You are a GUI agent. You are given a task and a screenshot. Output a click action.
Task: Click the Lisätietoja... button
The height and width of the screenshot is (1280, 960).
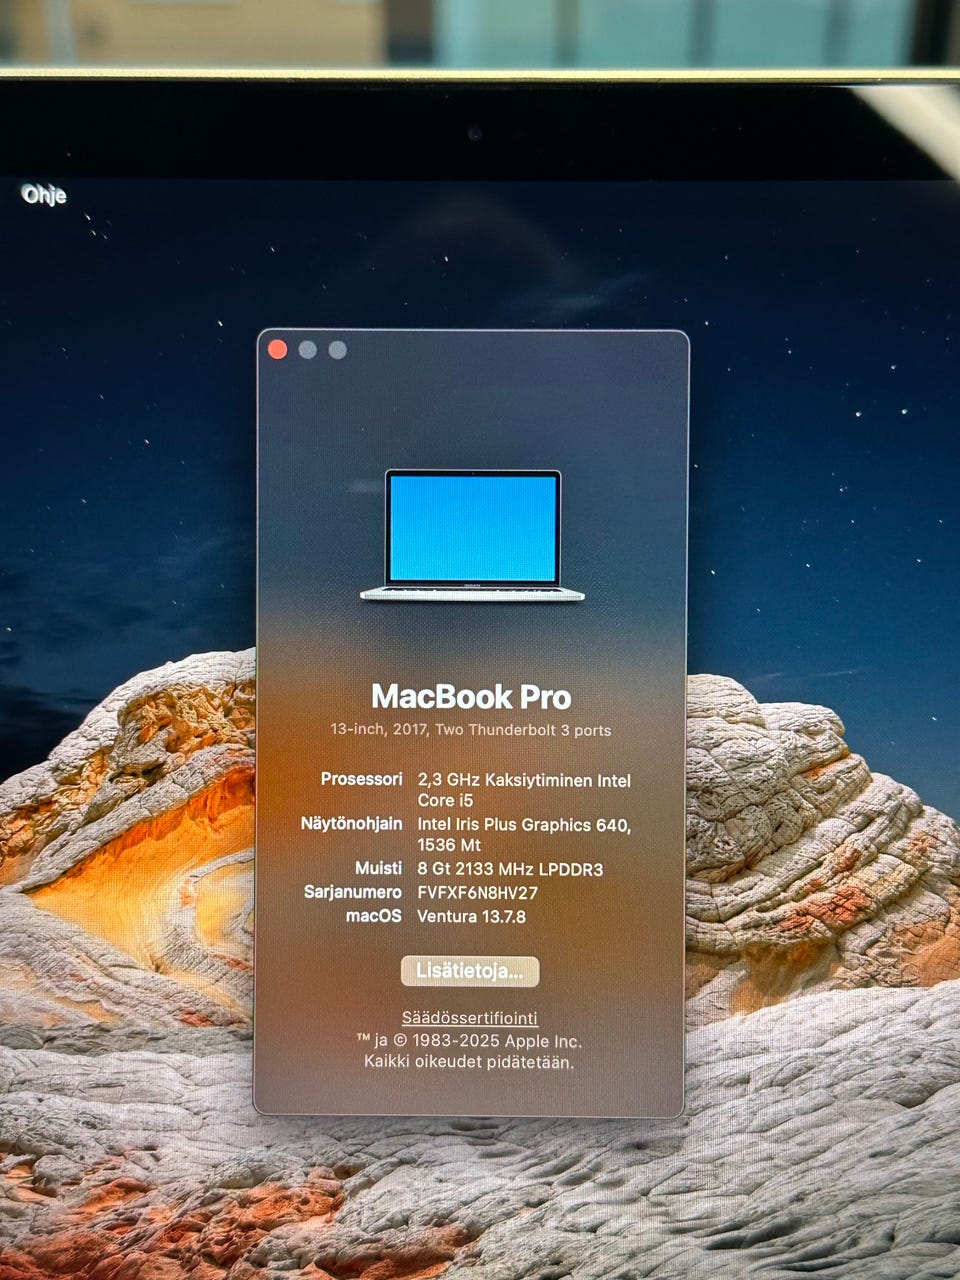[470, 971]
